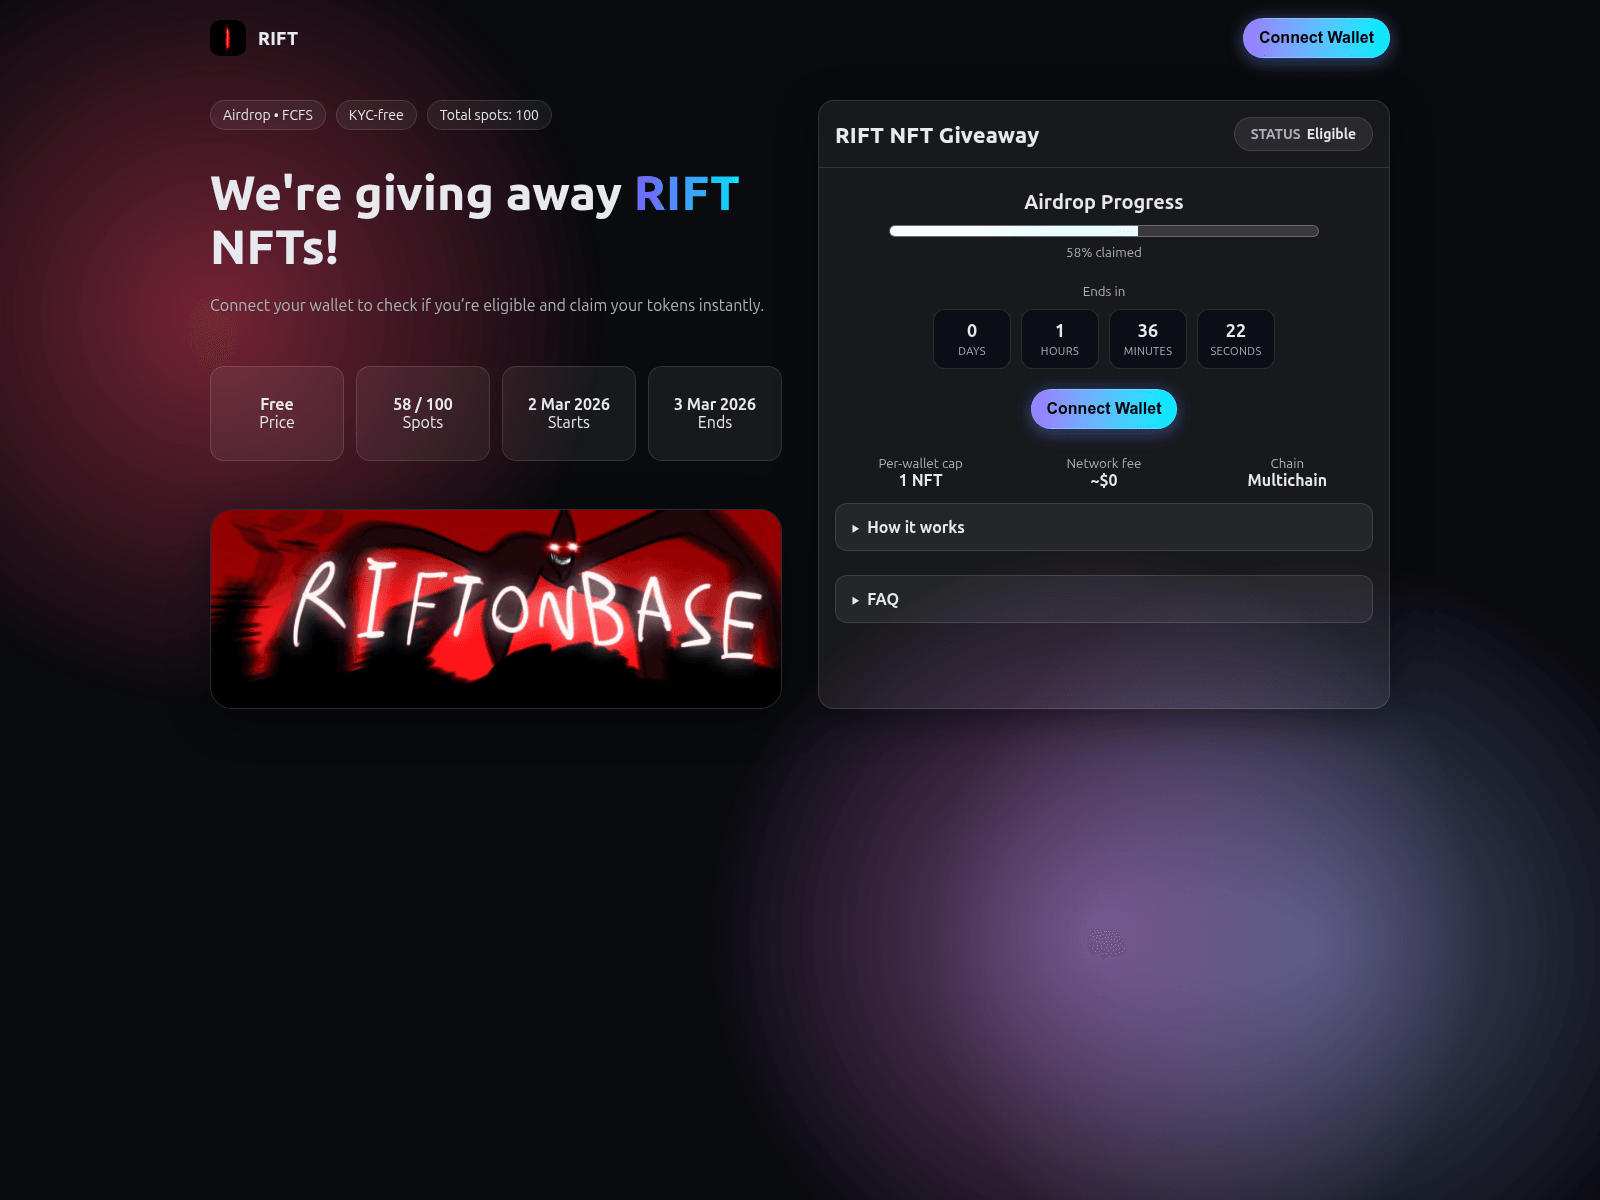This screenshot has width=1600, height=1200.
Task: Click the 2 Mar 2026 Starts card
Action: [568, 413]
